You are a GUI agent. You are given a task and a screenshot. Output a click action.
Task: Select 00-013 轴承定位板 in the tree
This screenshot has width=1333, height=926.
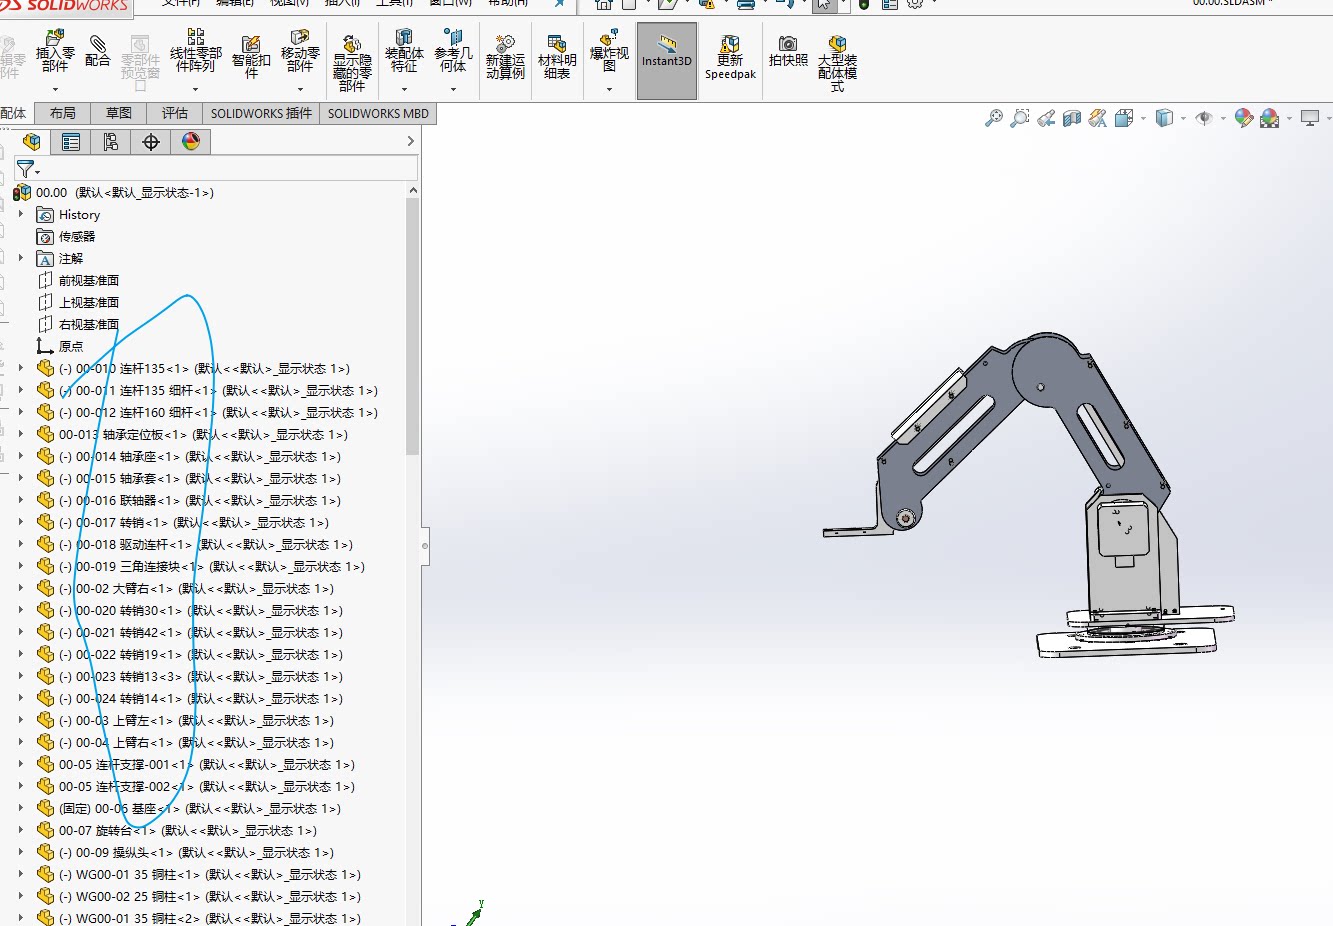click(203, 434)
